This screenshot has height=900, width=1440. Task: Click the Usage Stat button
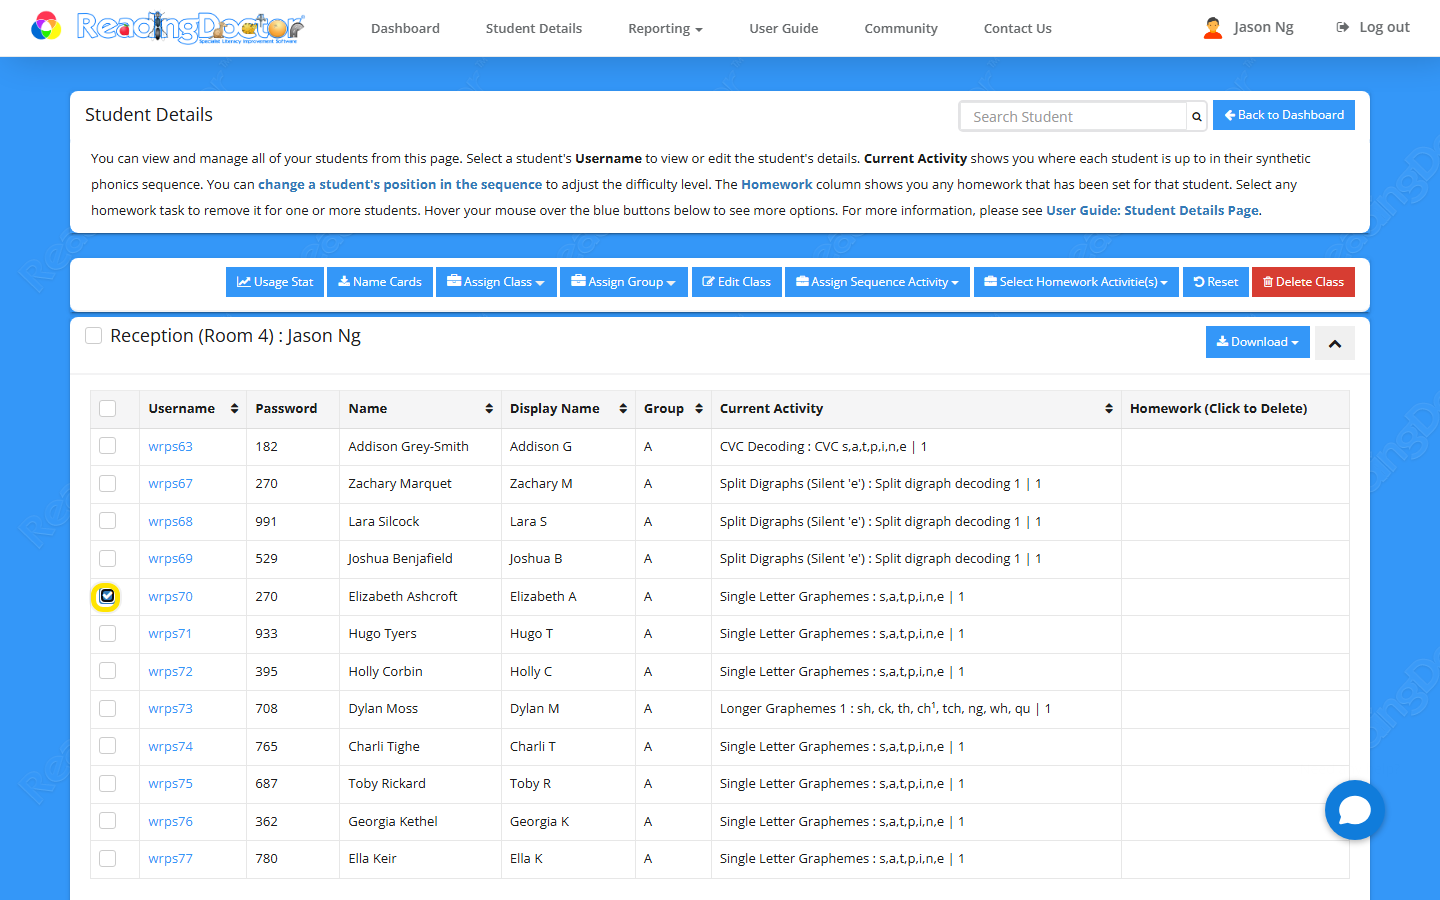(x=275, y=282)
